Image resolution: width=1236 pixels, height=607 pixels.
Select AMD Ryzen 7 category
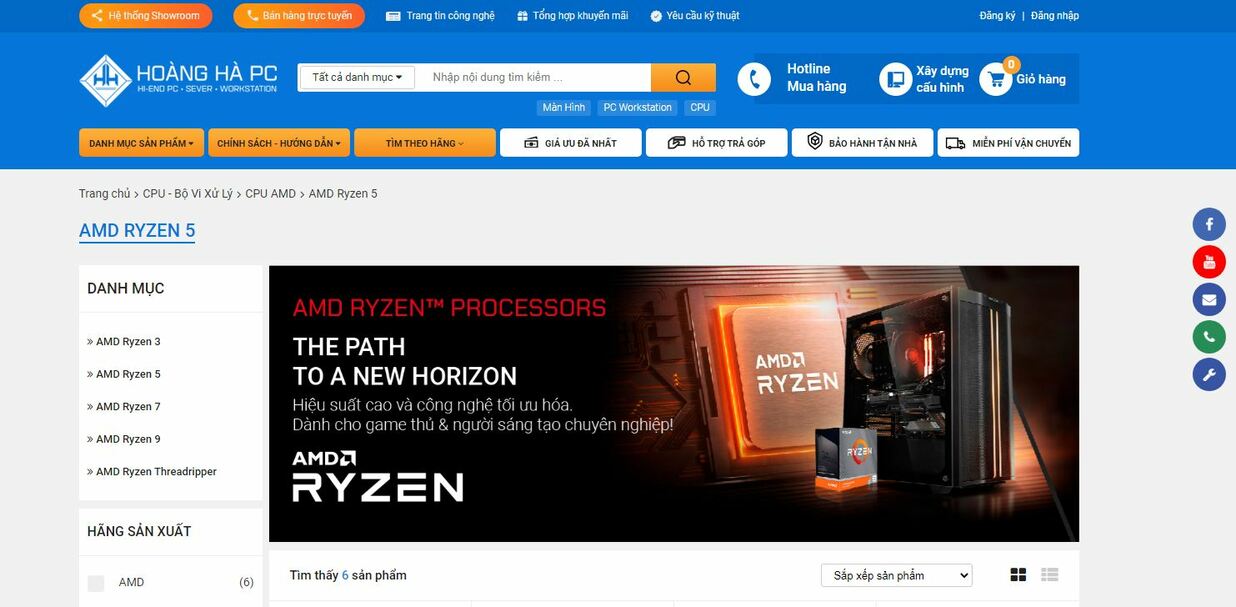click(128, 407)
